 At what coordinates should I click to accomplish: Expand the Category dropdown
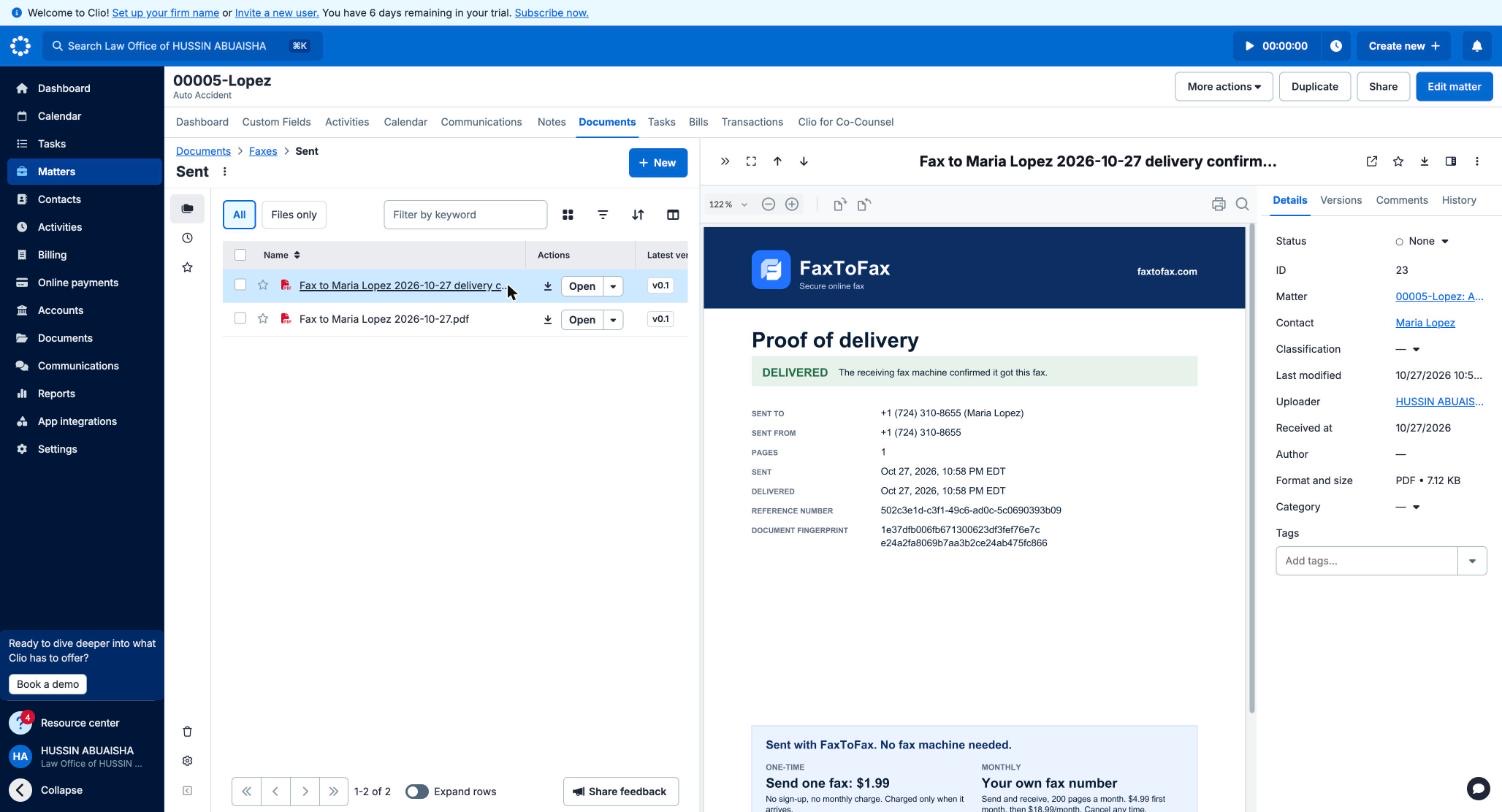click(1408, 507)
